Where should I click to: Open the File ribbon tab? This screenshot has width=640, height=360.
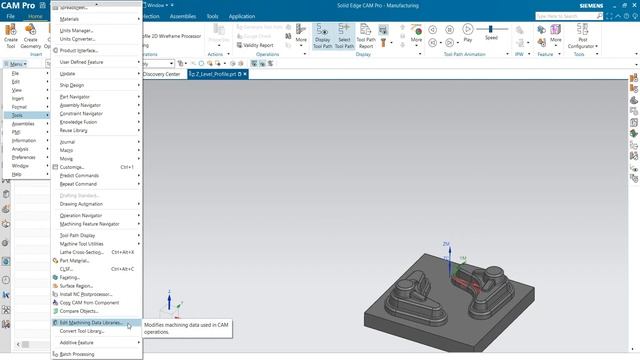click(x=11, y=16)
